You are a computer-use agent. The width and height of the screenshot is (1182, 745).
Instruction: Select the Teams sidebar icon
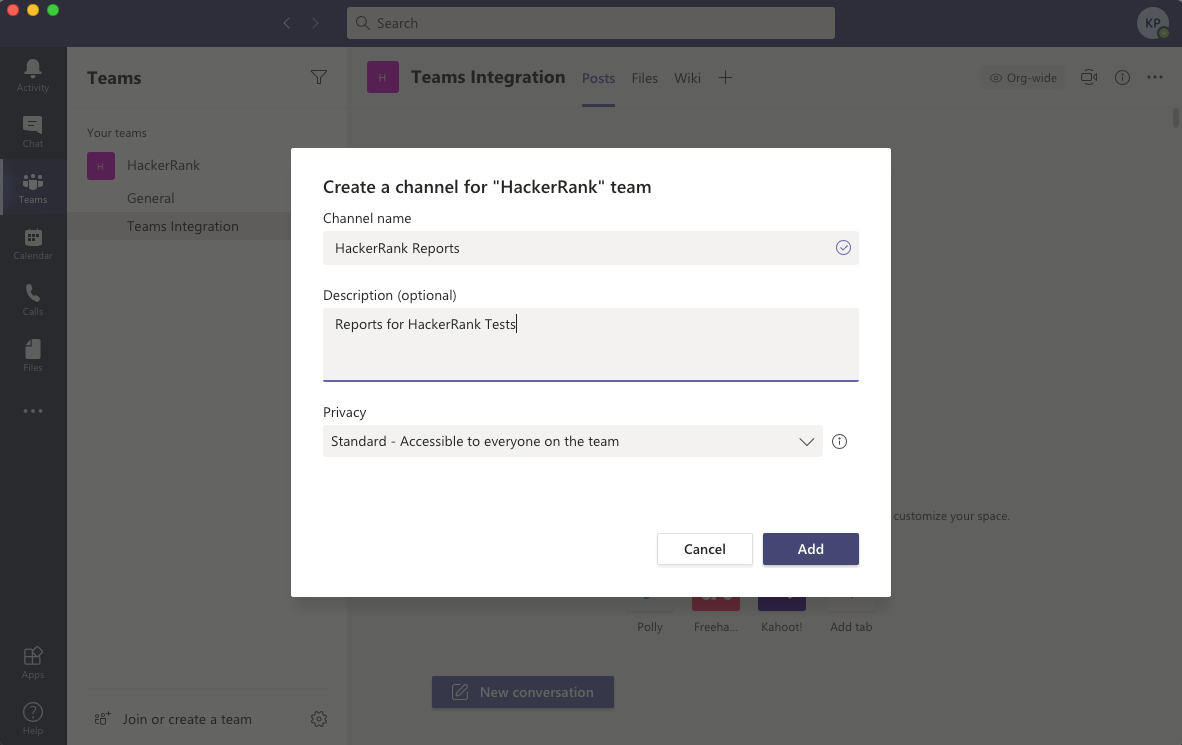(x=32, y=188)
